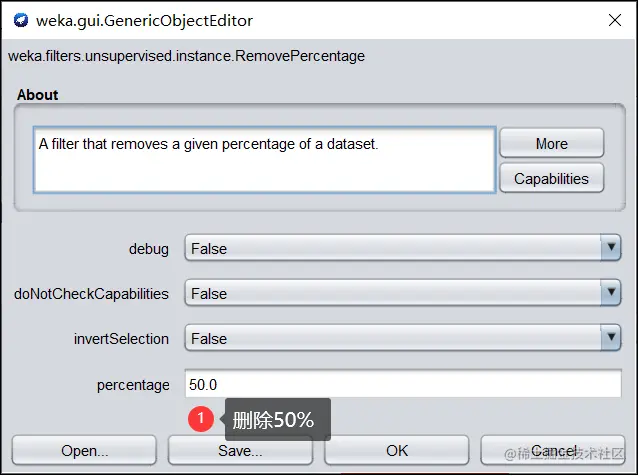The image size is (639, 476).
Task: Click the doNotCheckCapabilities label
Action: 91,294
